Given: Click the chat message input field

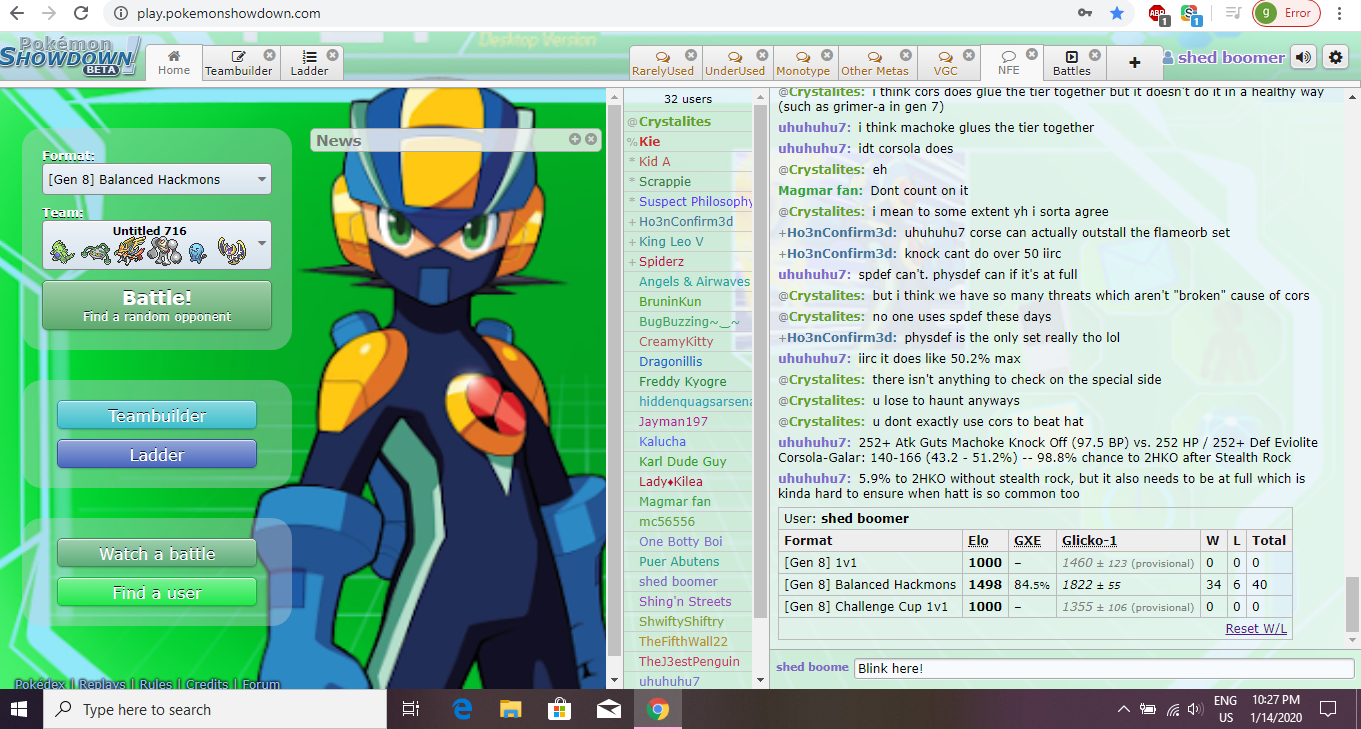Looking at the screenshot, I should point(1104,668).
